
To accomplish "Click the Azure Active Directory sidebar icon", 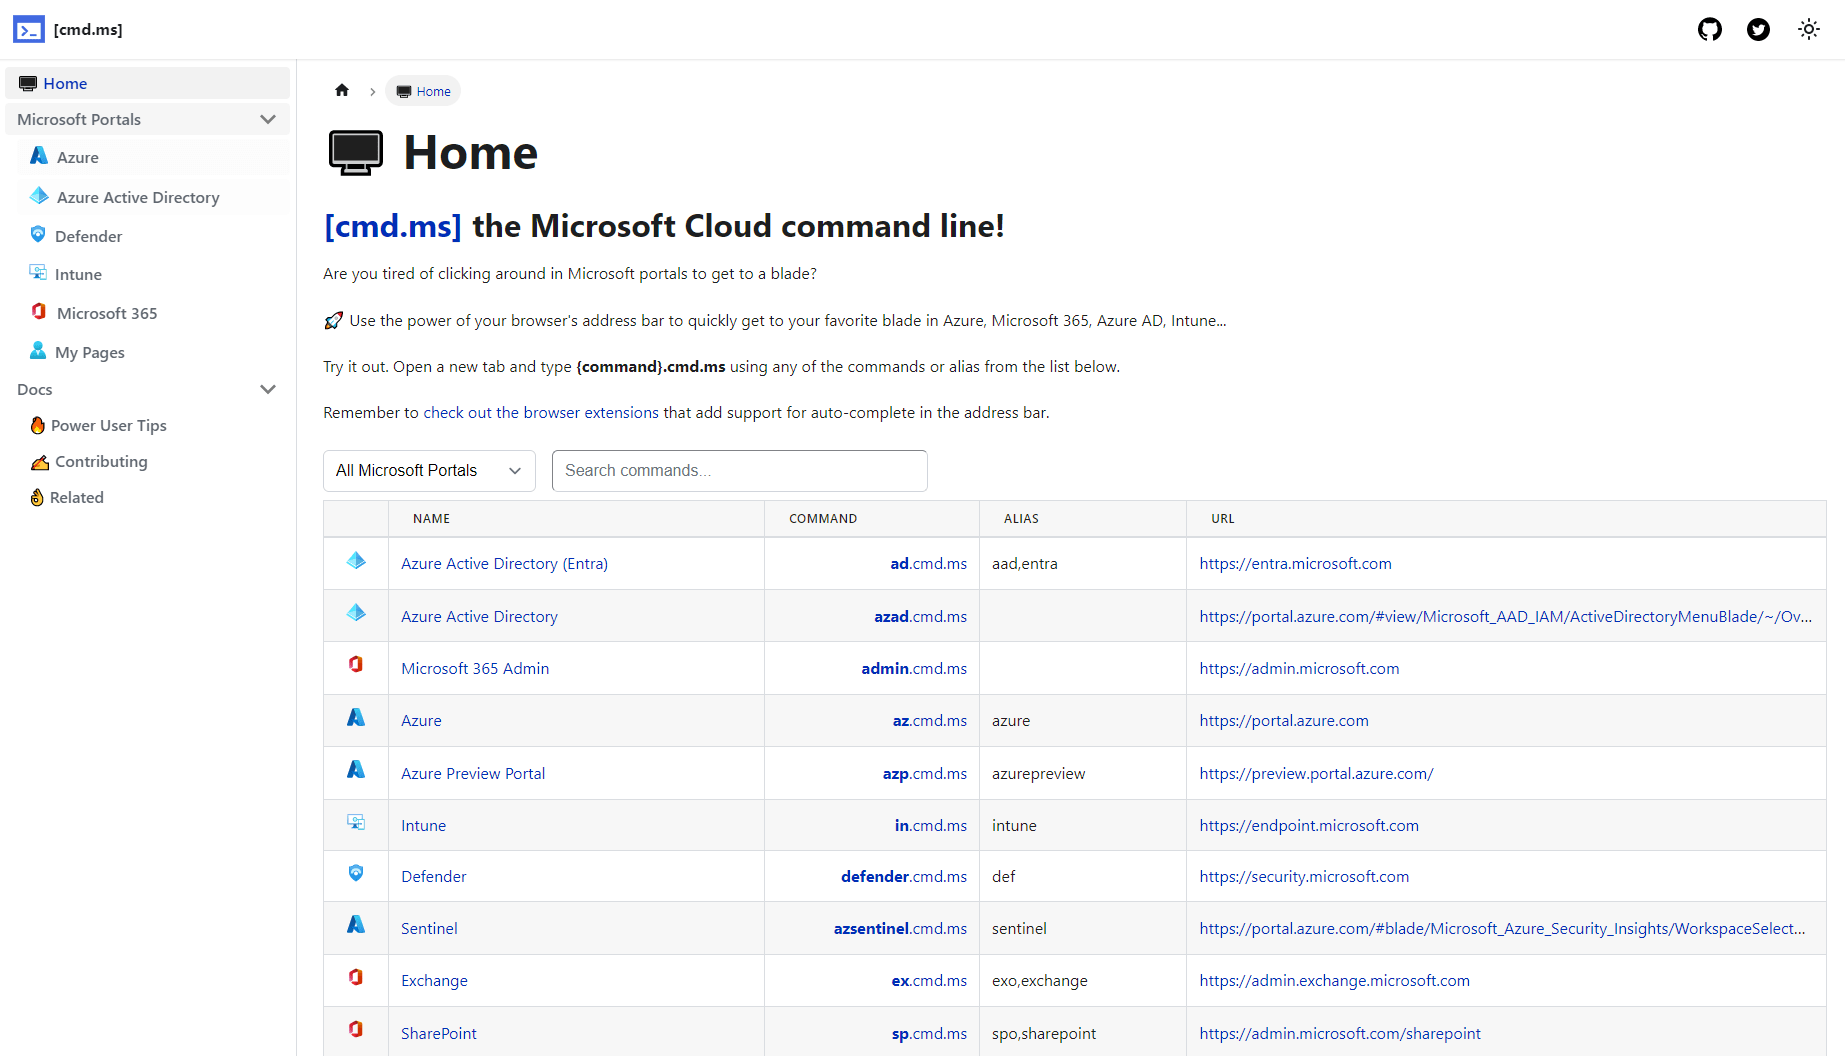I will (39, 196).
